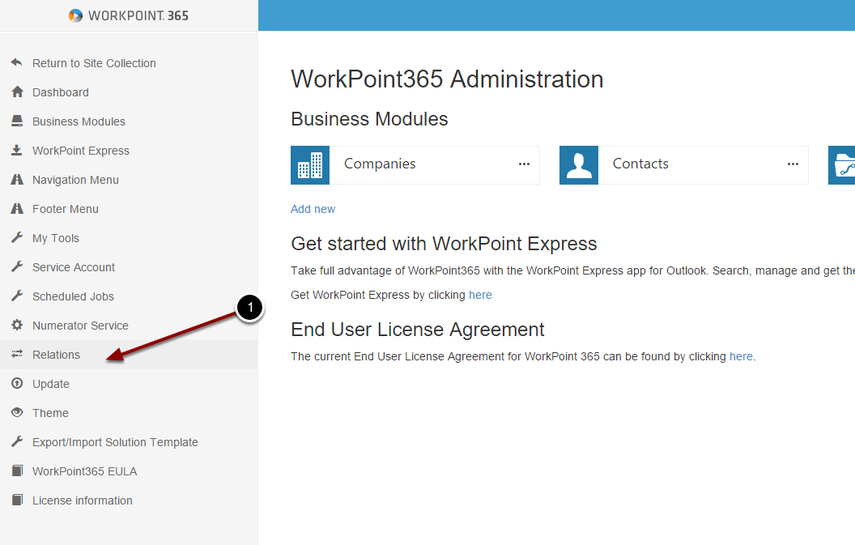Select WorkPoint Express in the sidebar

[81, 151]
